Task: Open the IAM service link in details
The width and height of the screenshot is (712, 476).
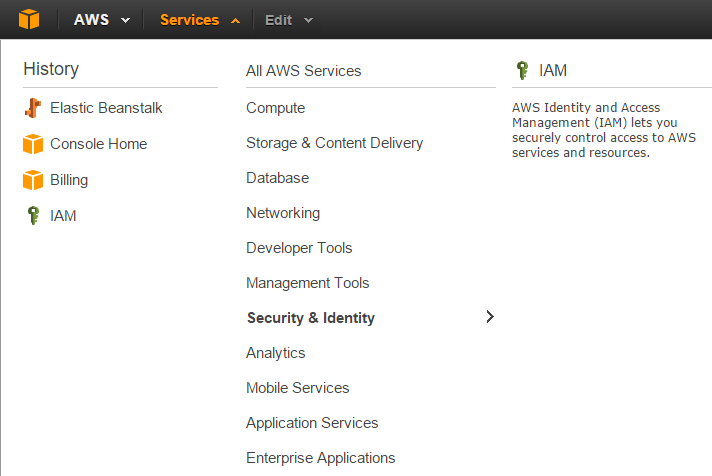Action: [x=553, y=71]
